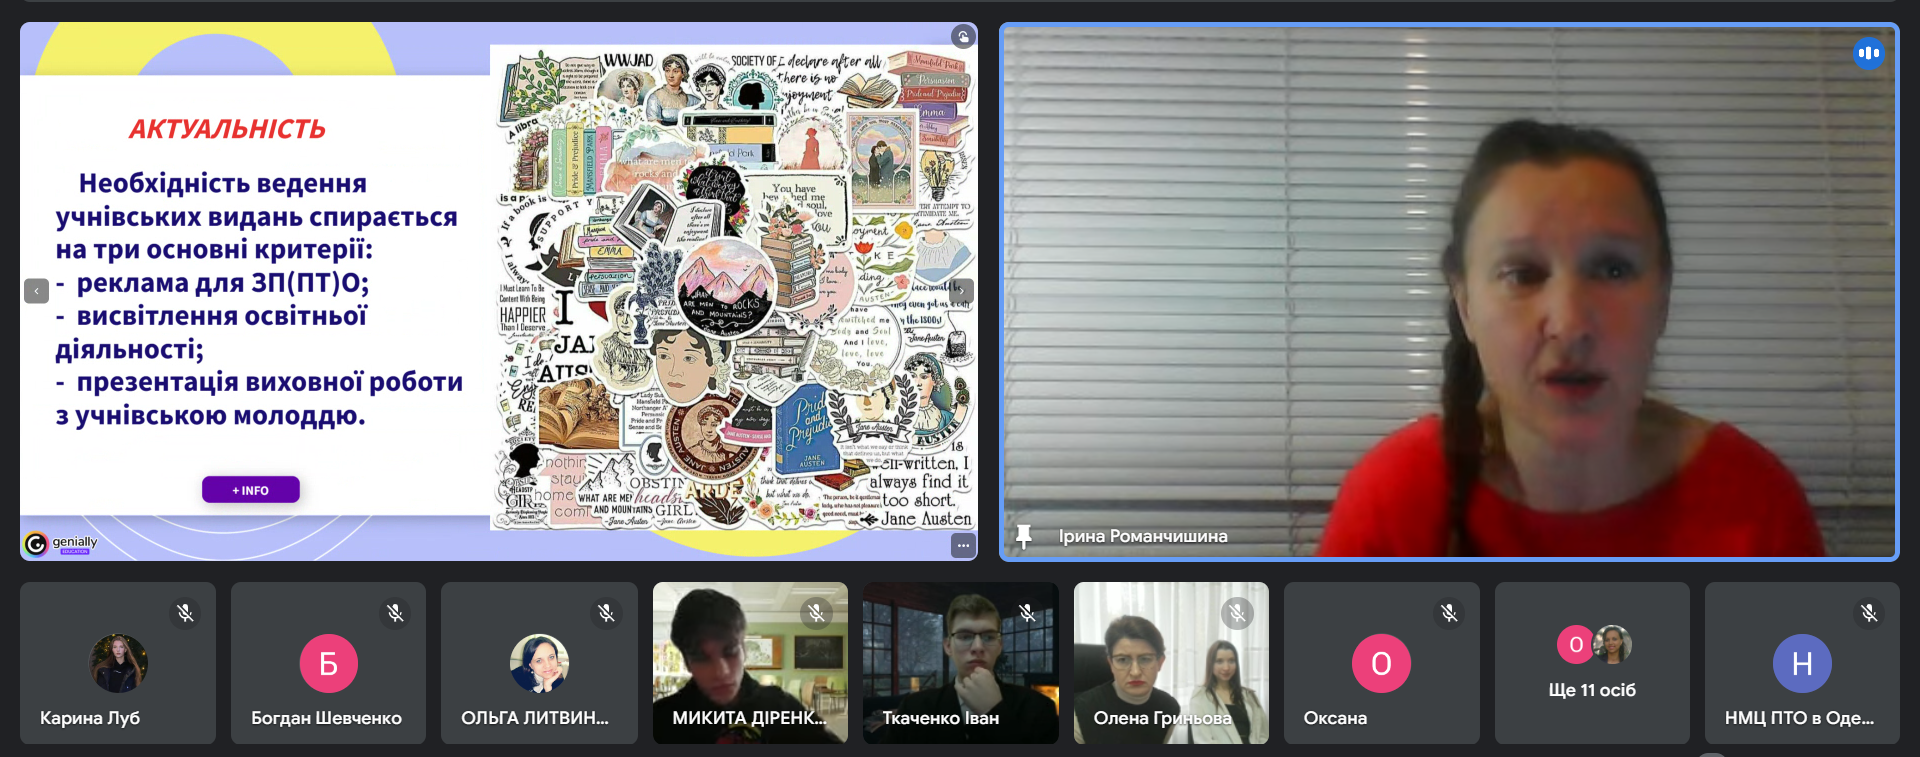
Task: Click Карина Луб's profile photo avatar
Action: (x=118, y=663)
